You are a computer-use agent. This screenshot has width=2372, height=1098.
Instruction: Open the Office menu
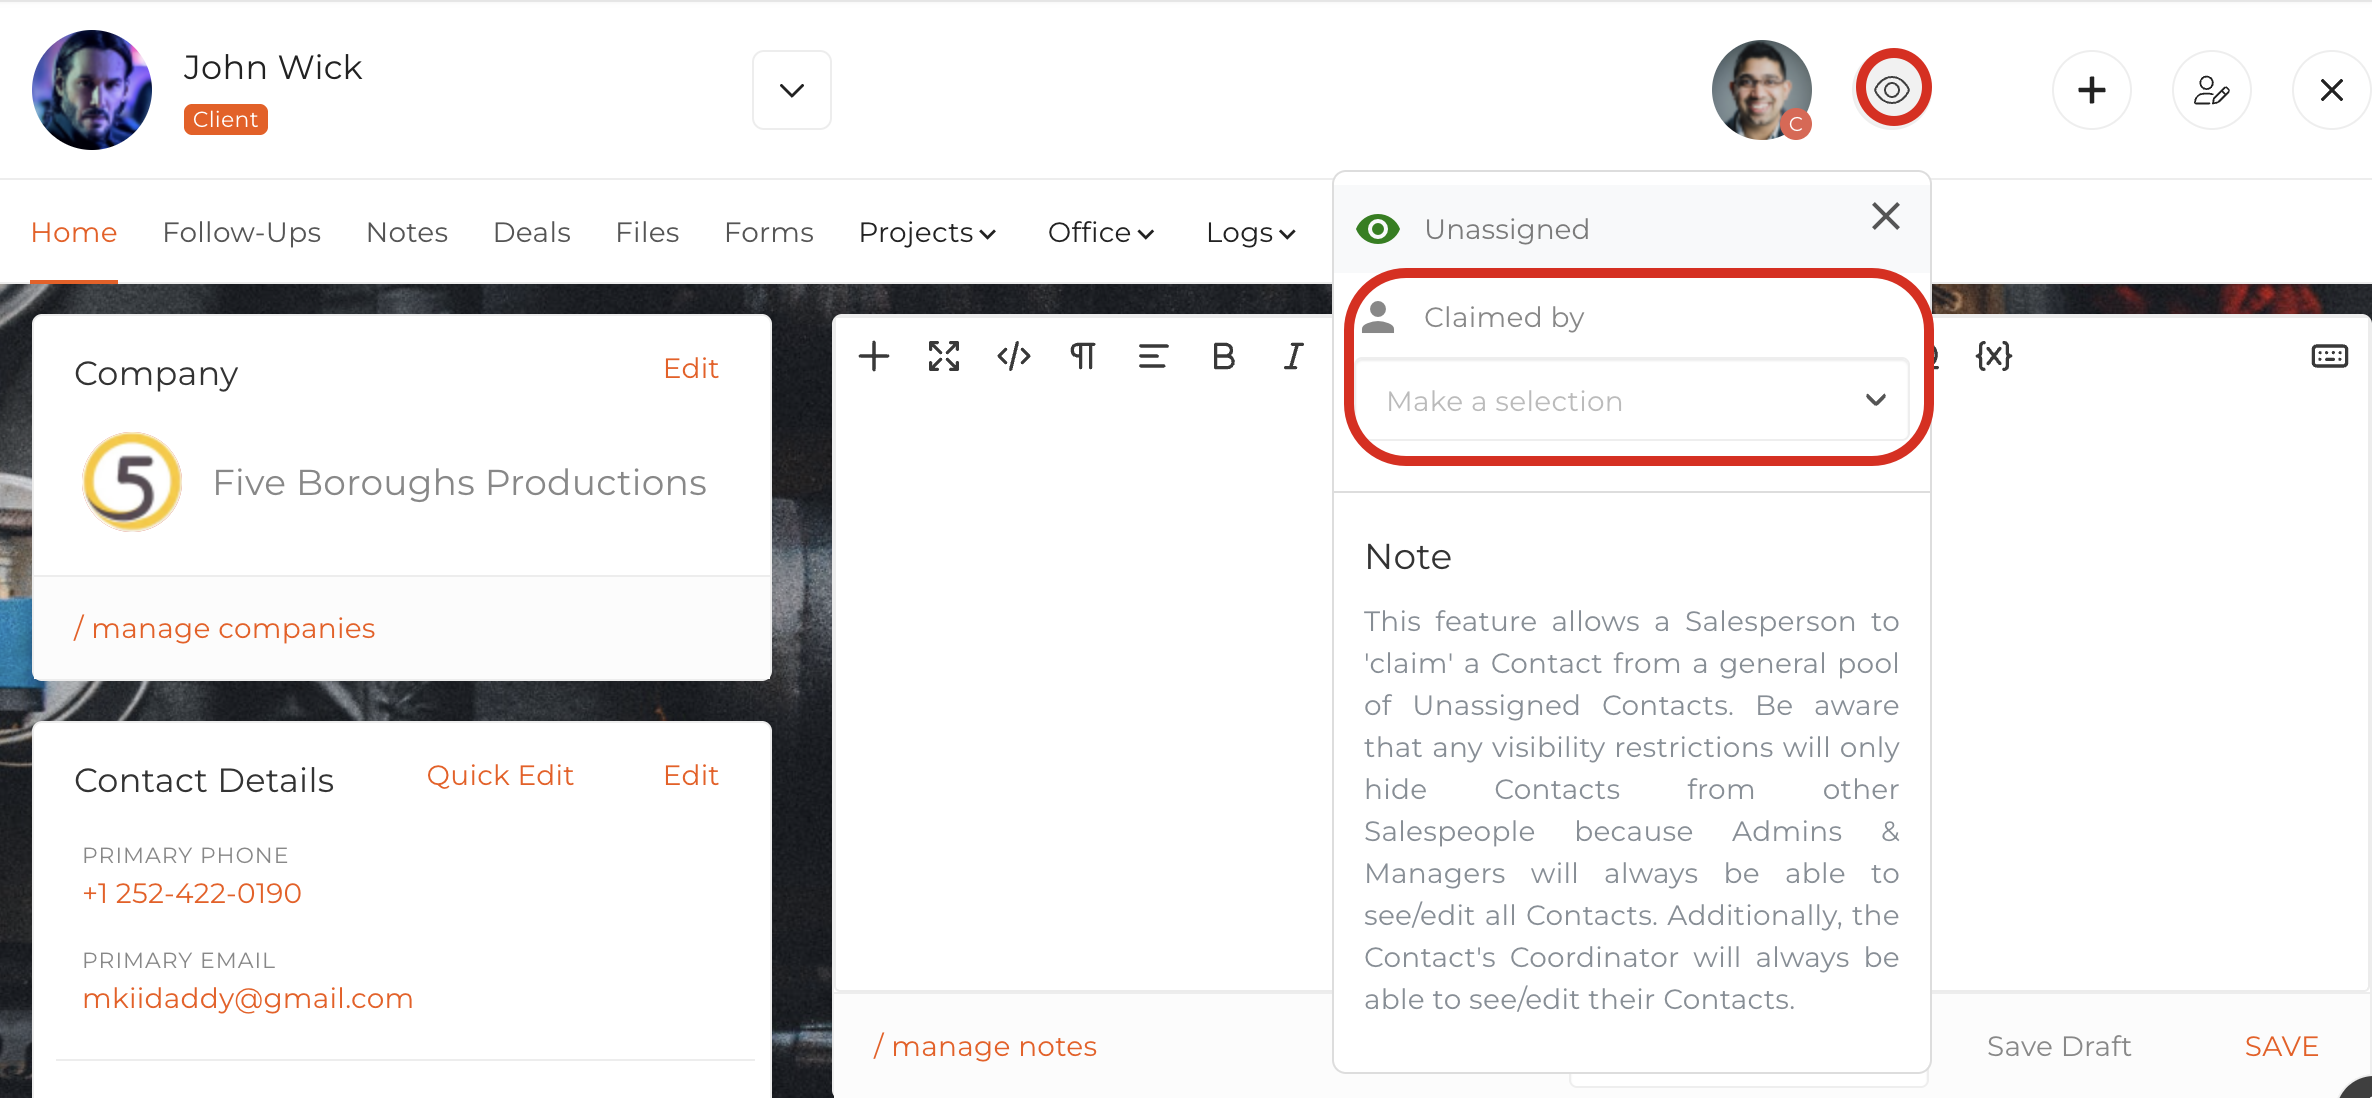(1101, 233)
